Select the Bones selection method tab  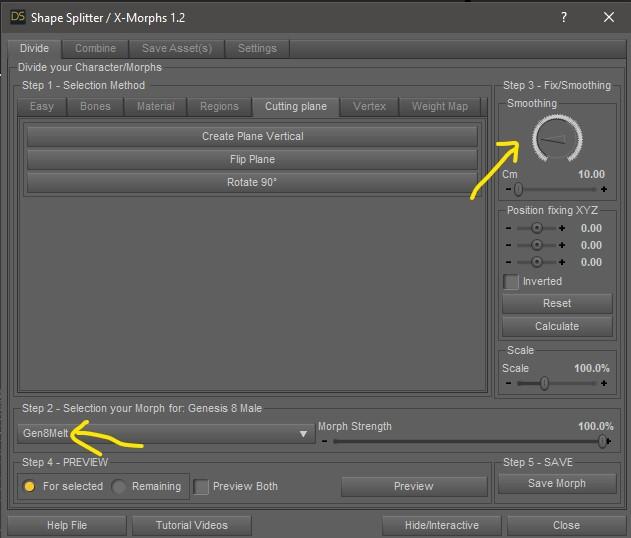click(x=95, y=107)
